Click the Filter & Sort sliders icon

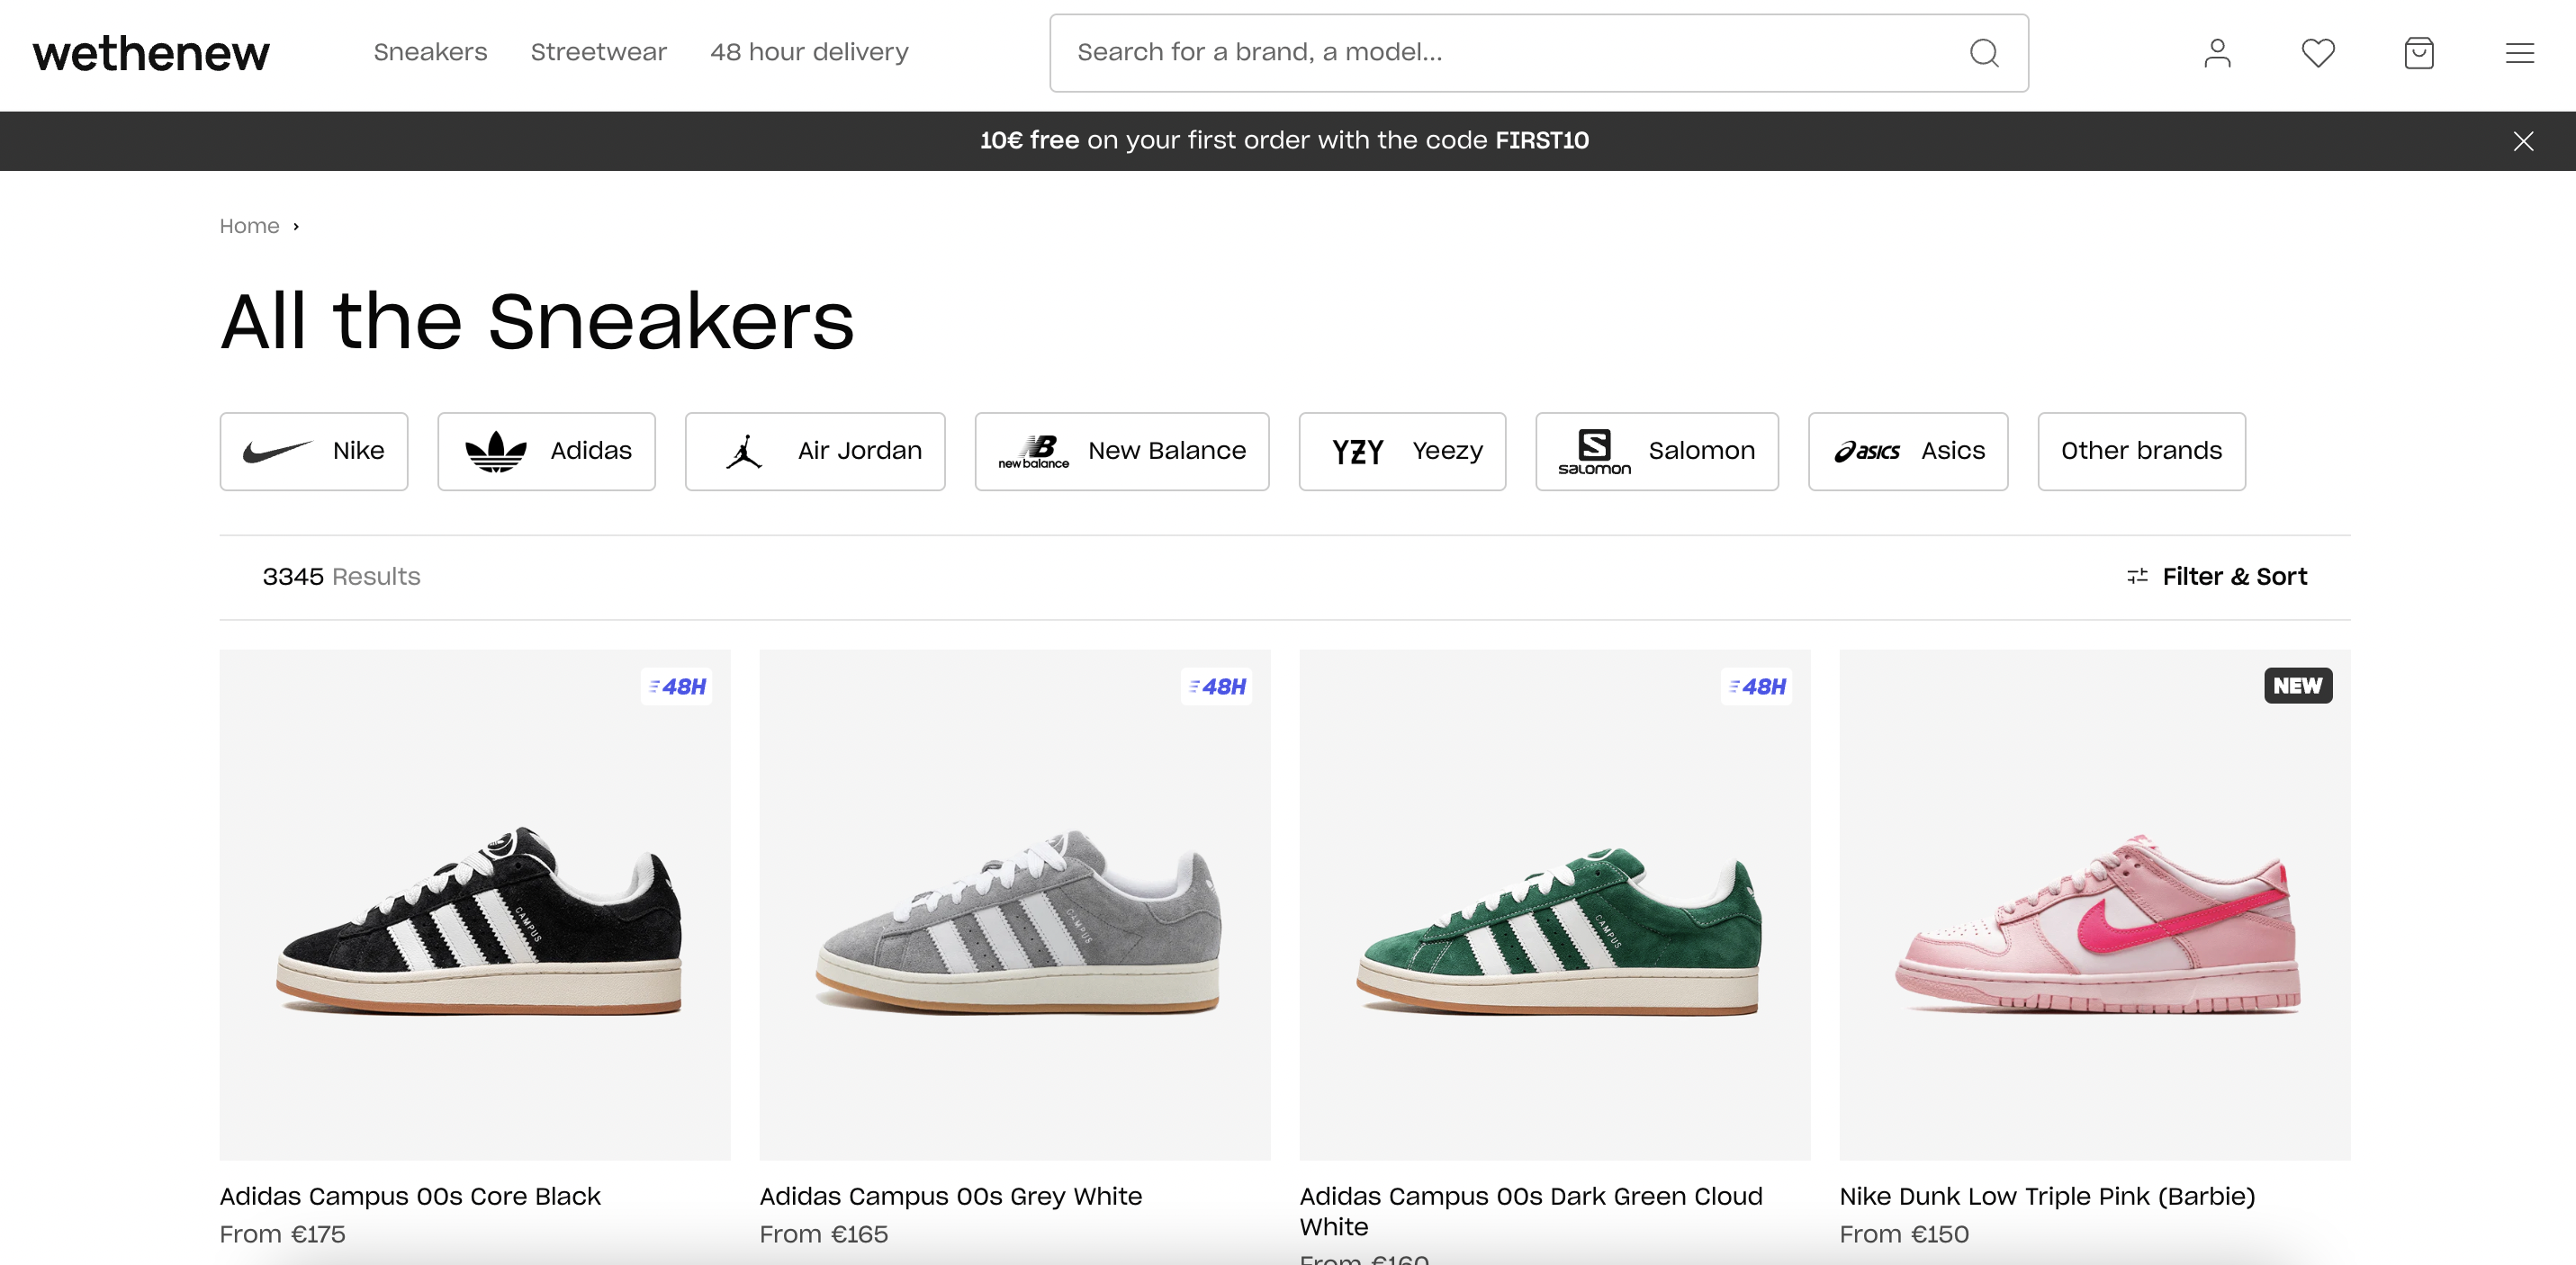[x=2137, y=576]
